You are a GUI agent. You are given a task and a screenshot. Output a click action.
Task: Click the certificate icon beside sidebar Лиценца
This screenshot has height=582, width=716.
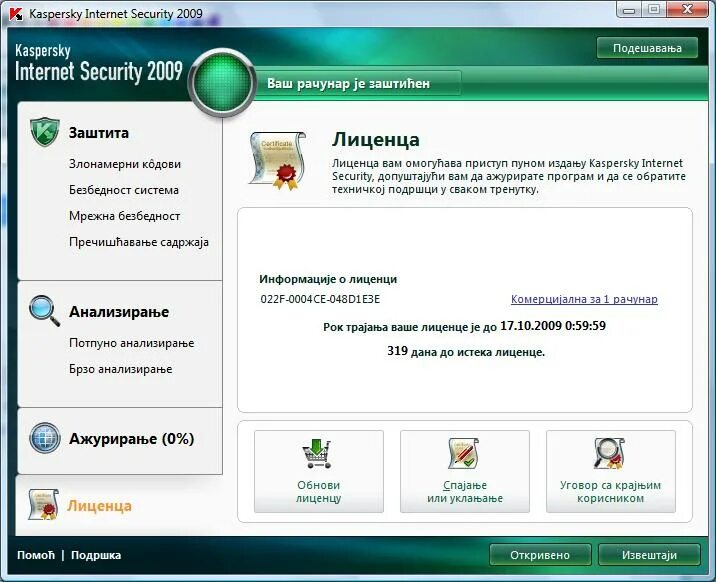[x=43, y=504]
